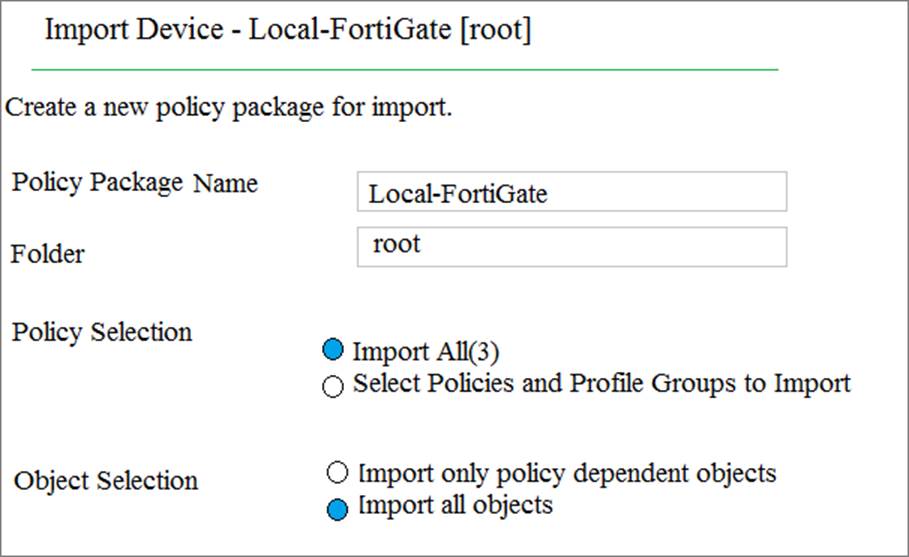
Task: Click the "Policy Selection" section label
Action: (101, 333)
